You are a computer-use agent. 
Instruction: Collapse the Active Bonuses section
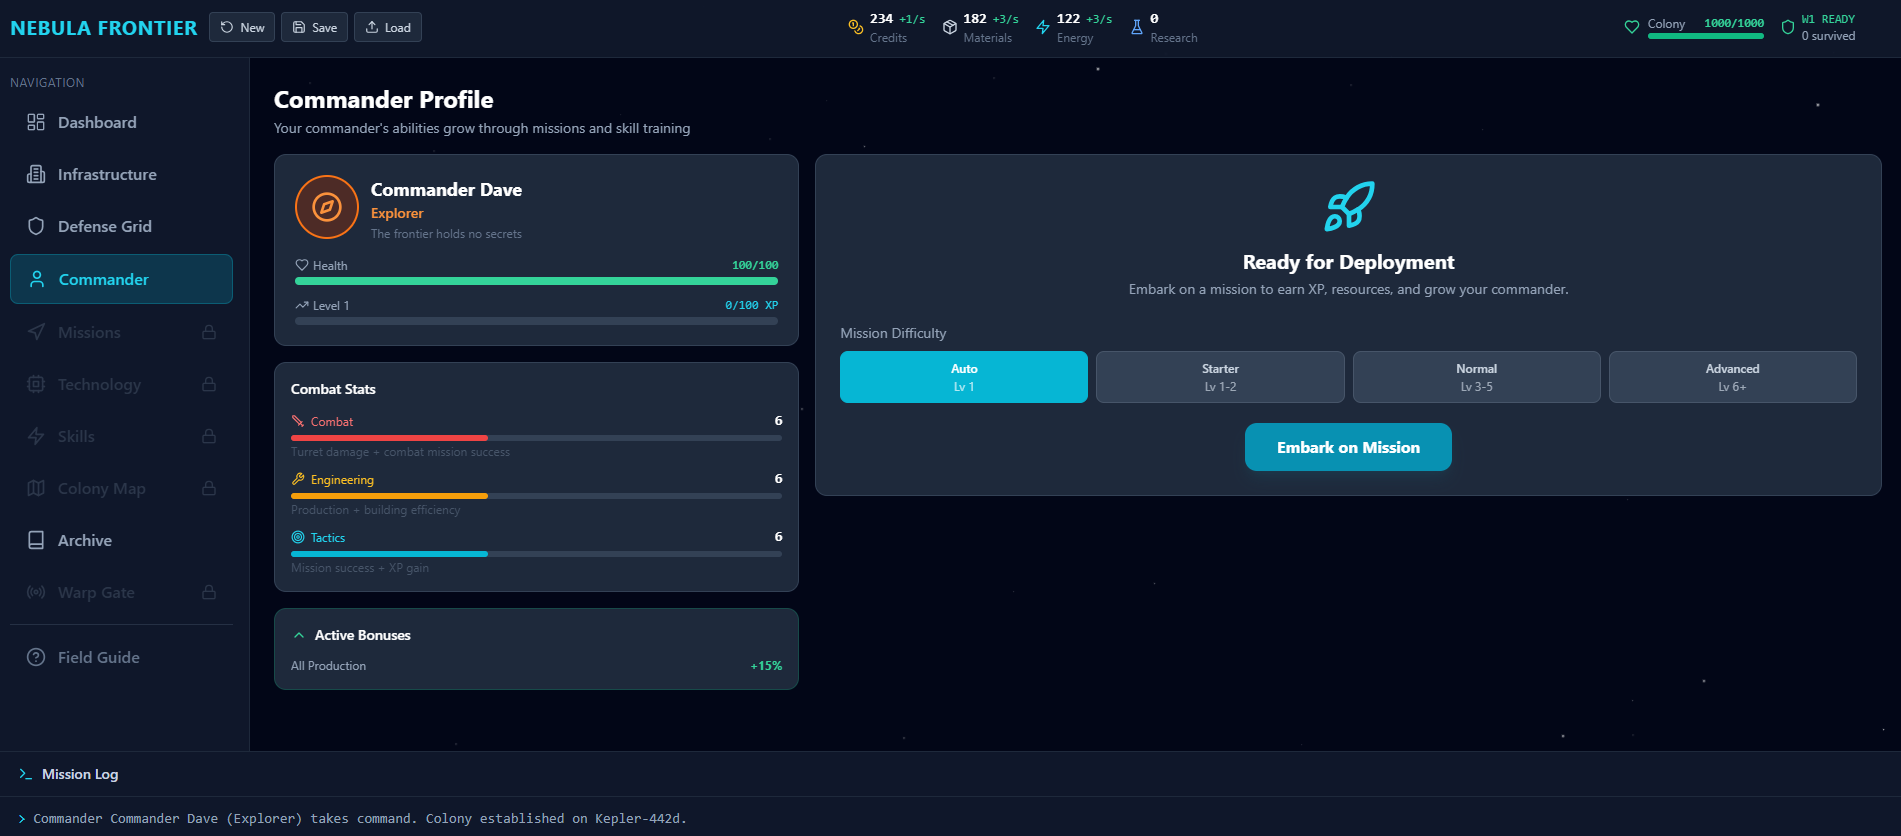pos(299,635)
